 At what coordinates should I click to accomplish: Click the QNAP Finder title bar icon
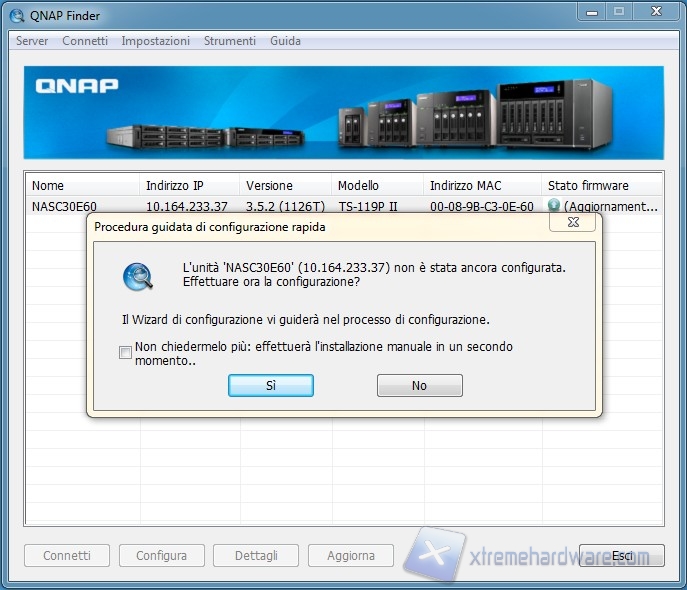16,14
